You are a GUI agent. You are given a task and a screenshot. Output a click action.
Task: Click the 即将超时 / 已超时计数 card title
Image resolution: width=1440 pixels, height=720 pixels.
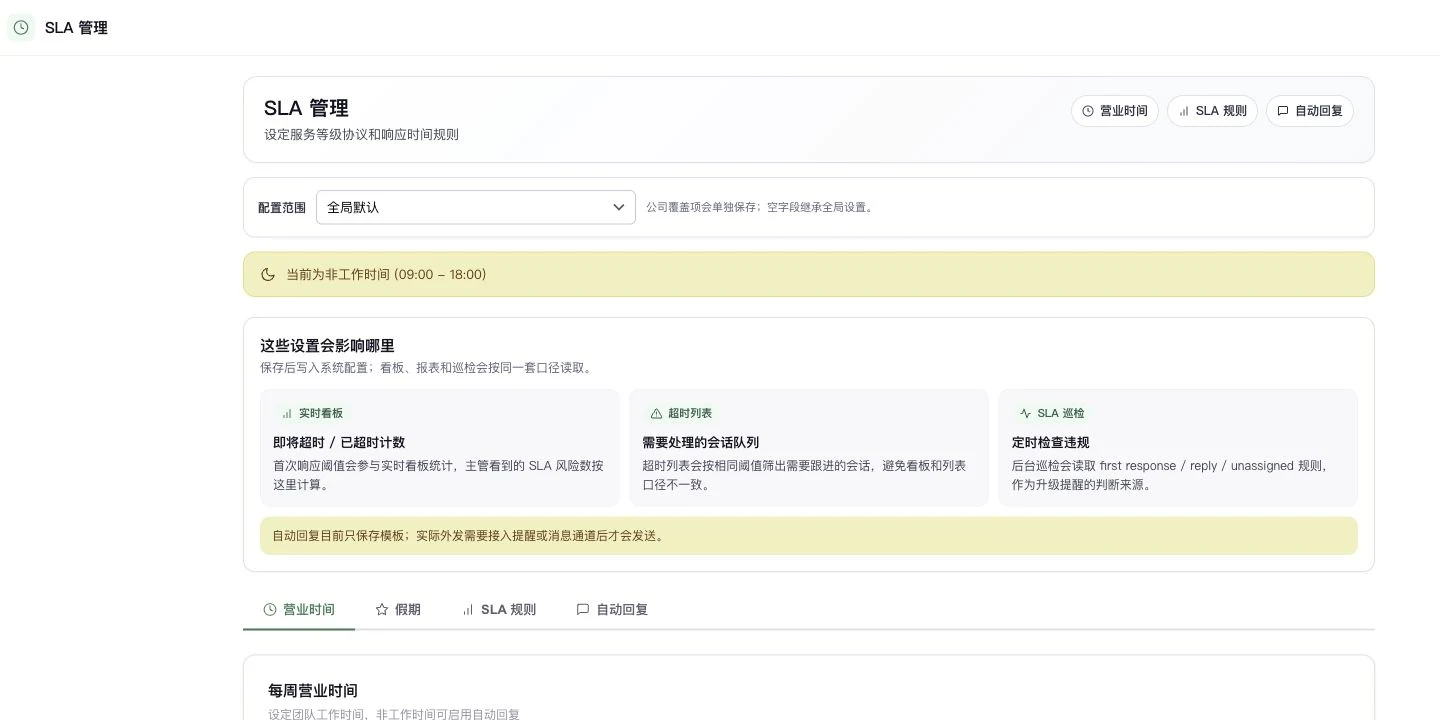point(339,442)
